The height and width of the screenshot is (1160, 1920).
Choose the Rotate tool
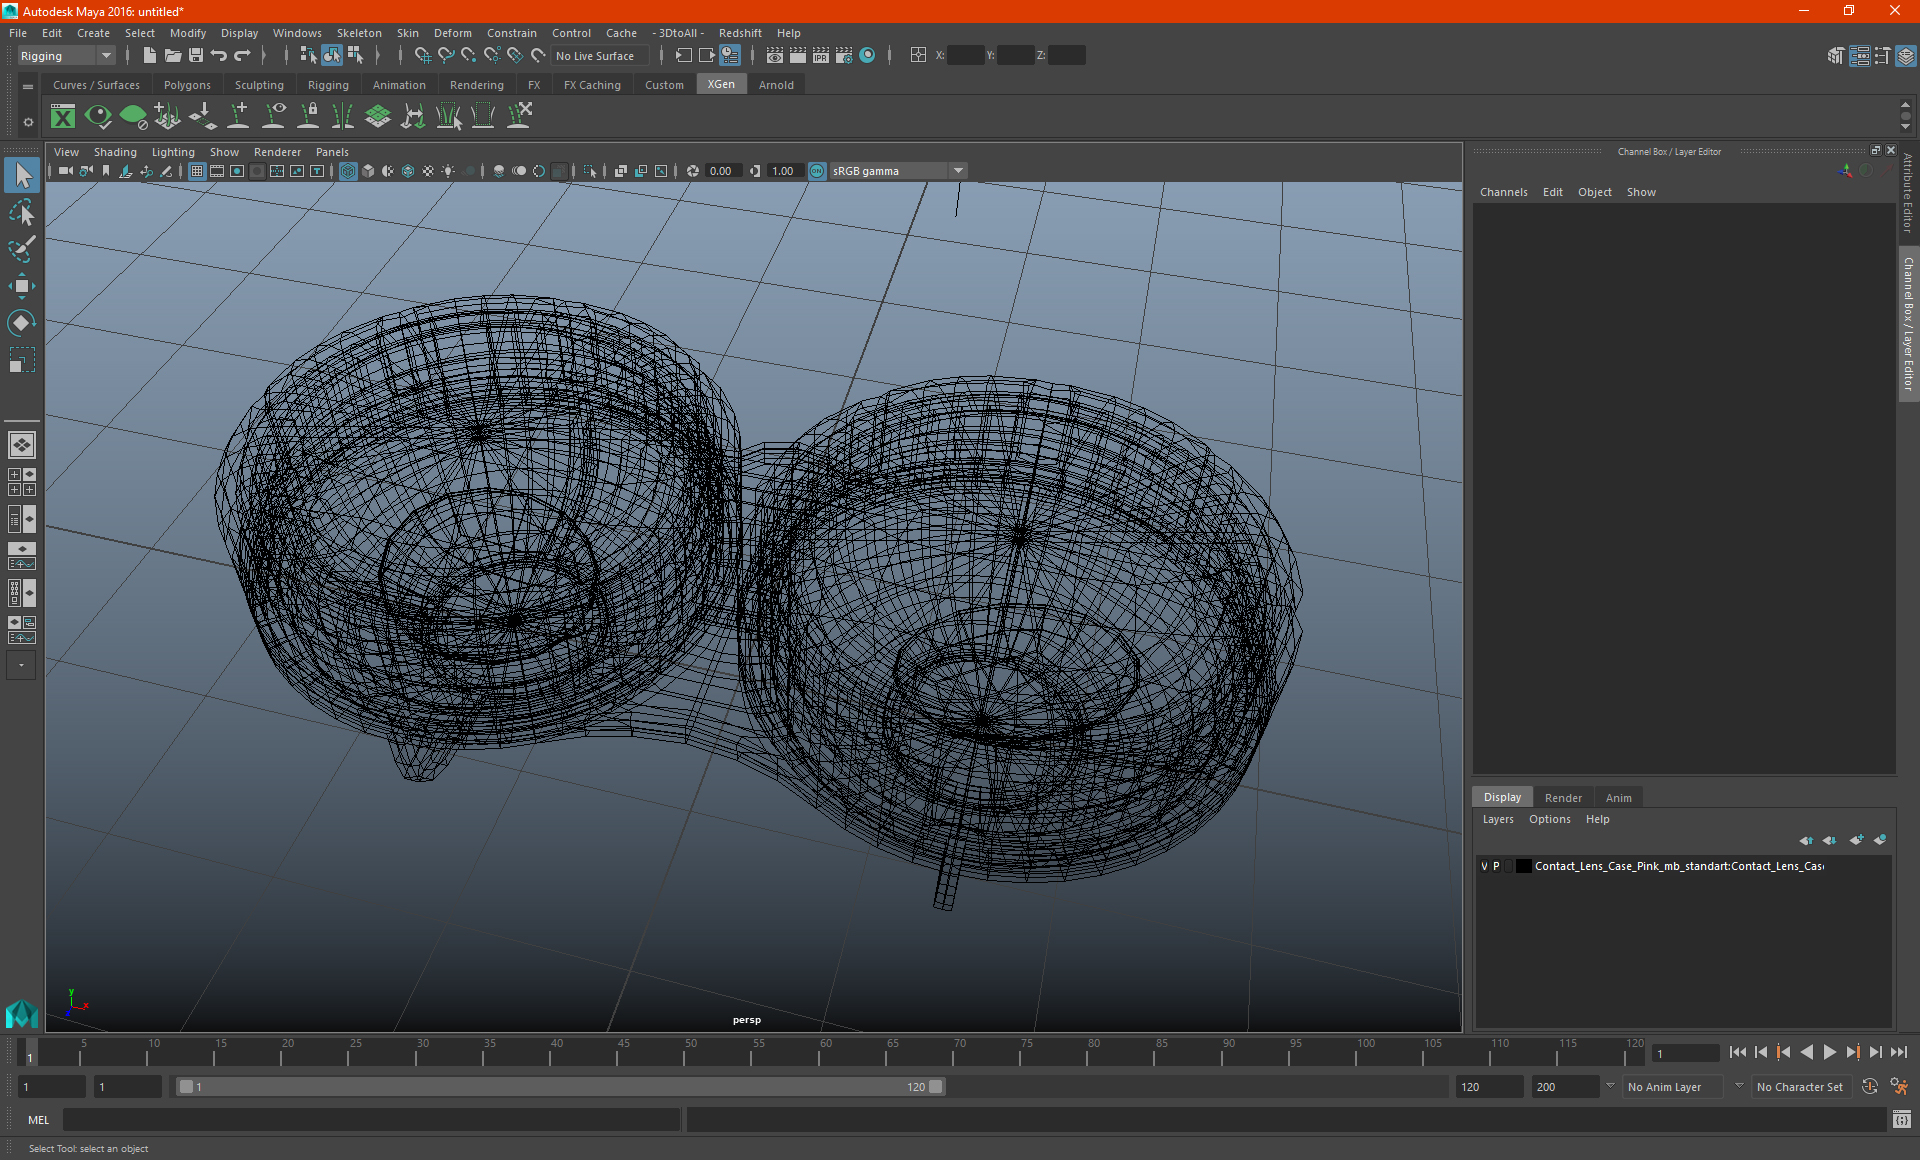[x=21, y=322]
